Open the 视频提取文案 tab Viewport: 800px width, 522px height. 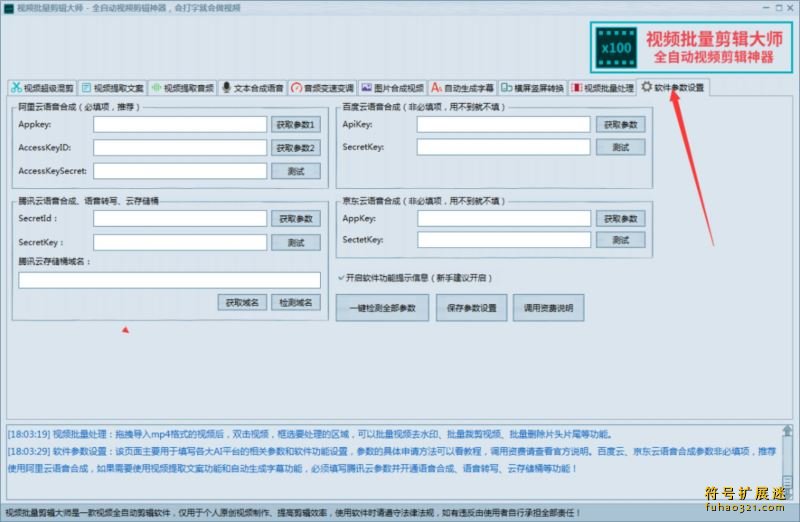113,88
